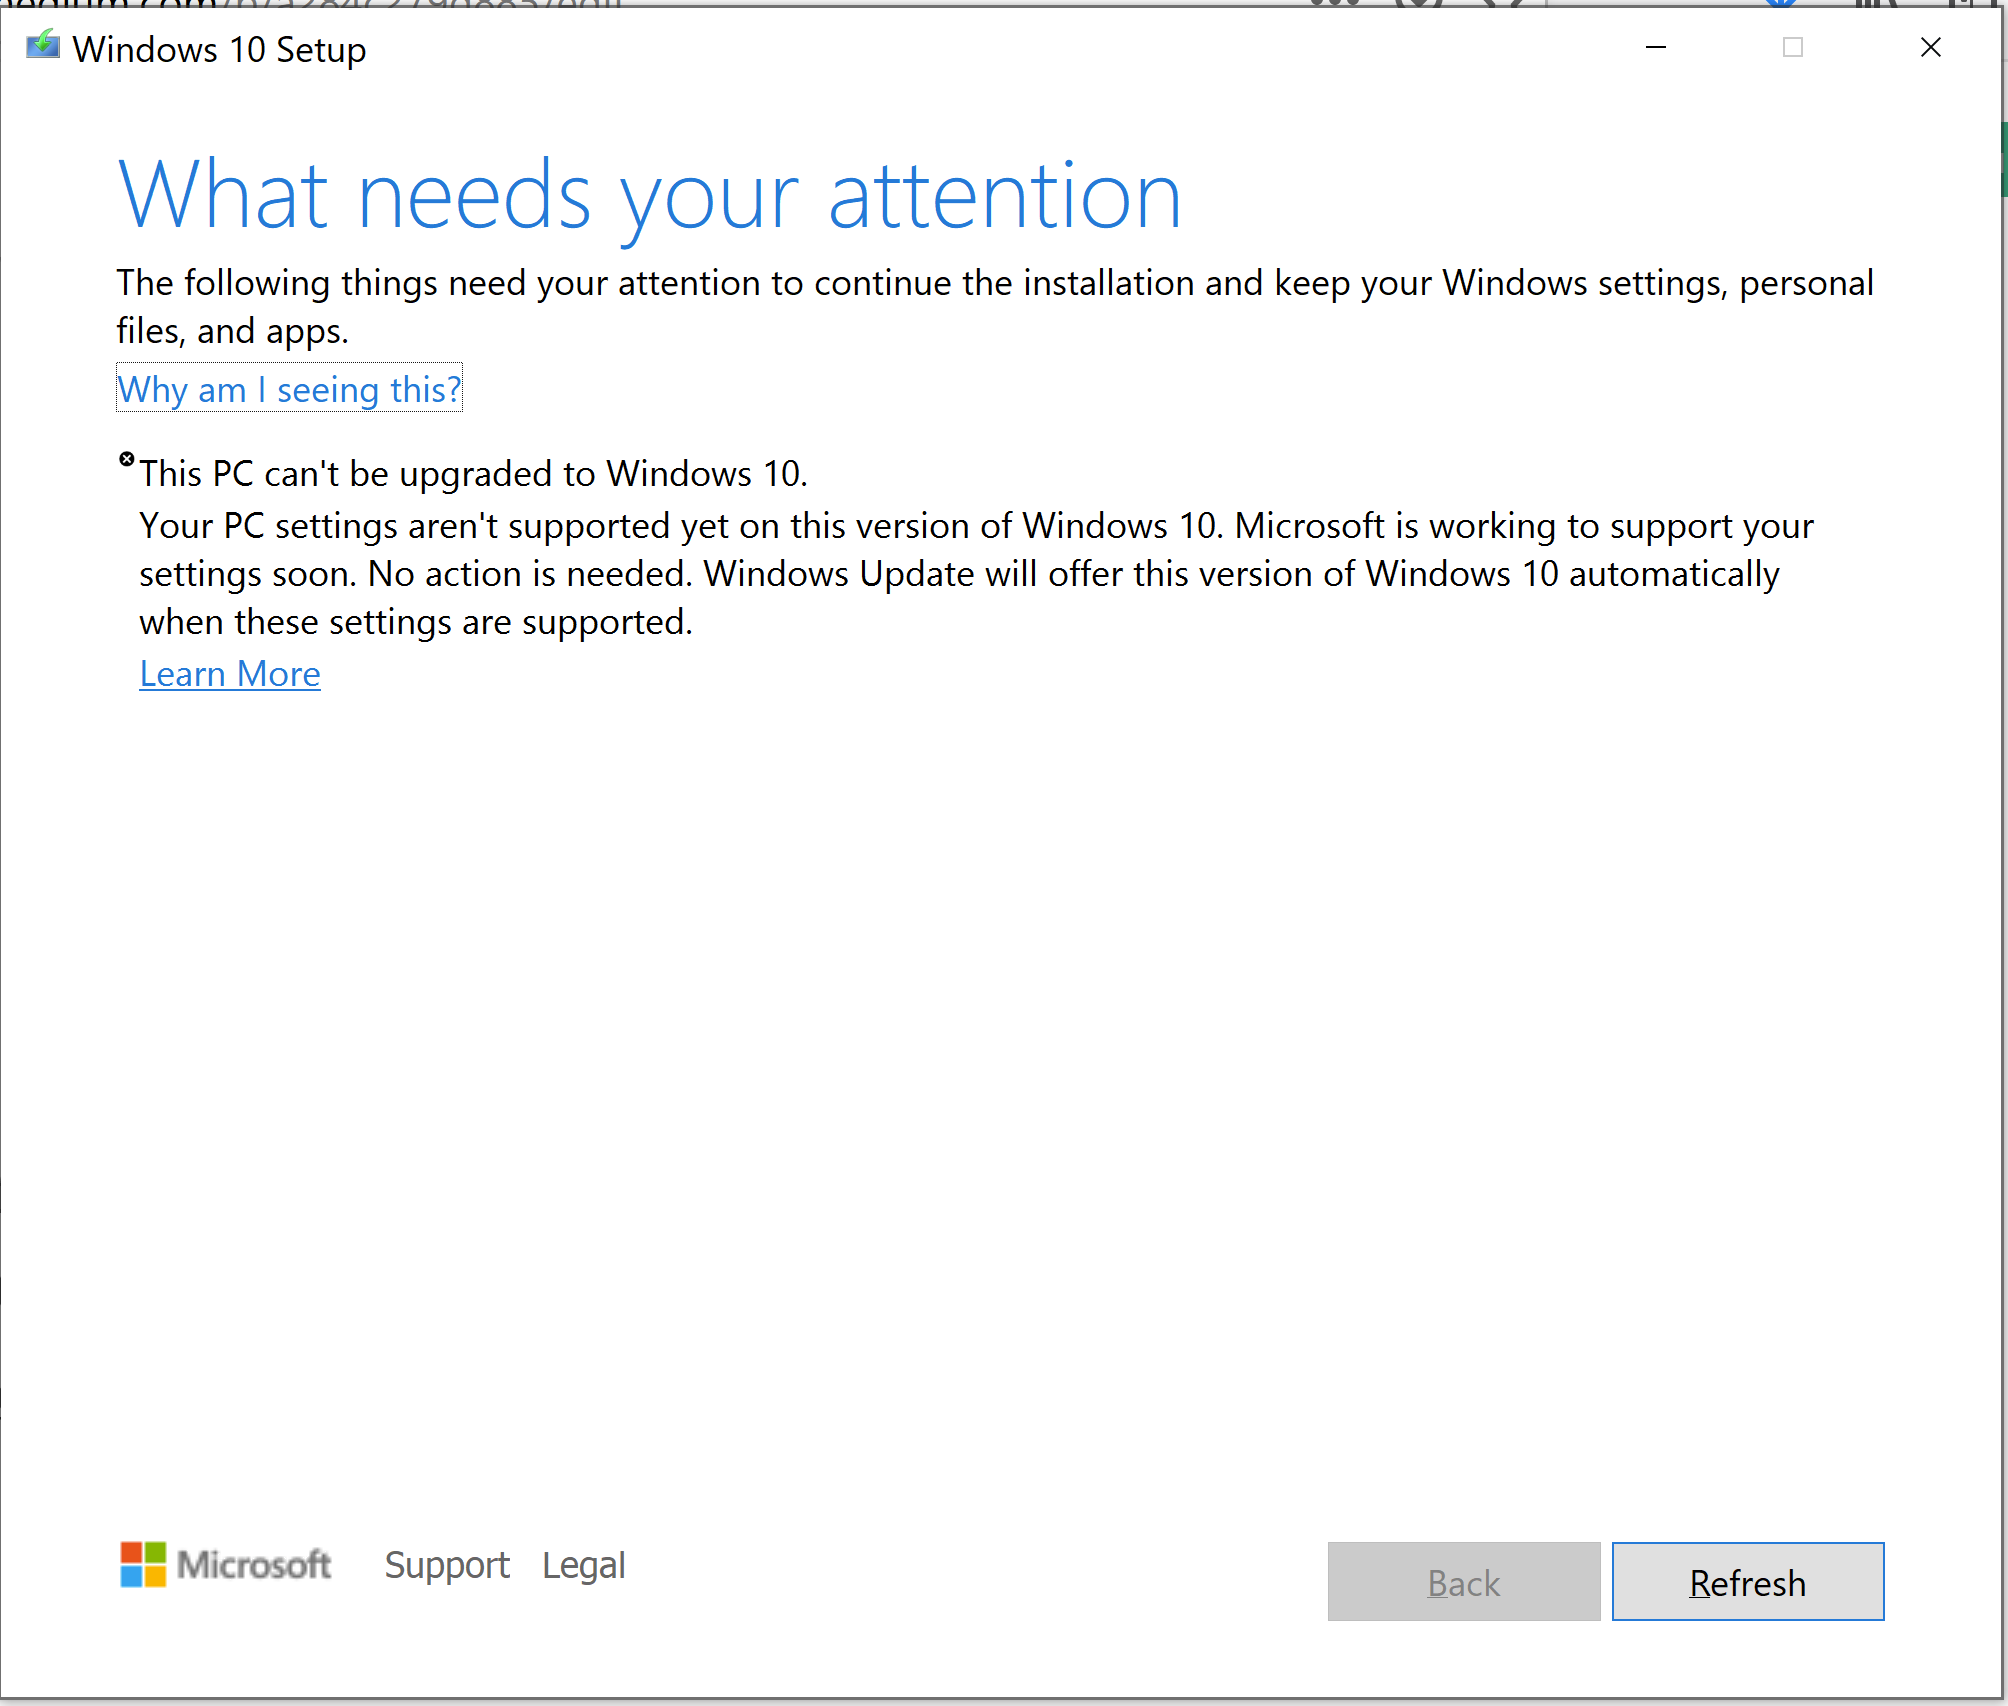Click the 'Windows 10 Setup' title text

coord(219,49)
